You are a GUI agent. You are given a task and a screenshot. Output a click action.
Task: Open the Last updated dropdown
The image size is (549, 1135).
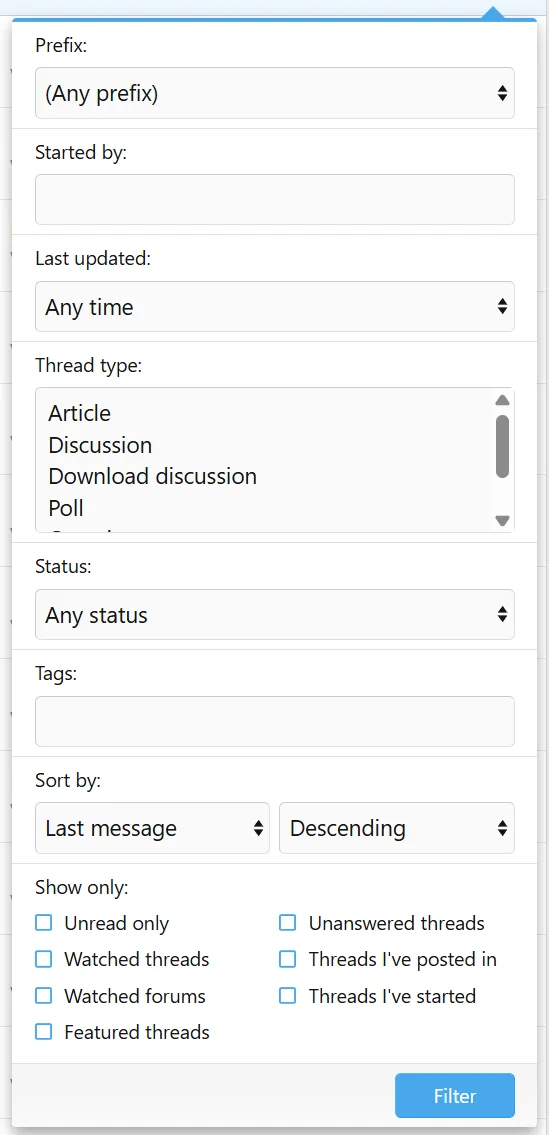274,307
